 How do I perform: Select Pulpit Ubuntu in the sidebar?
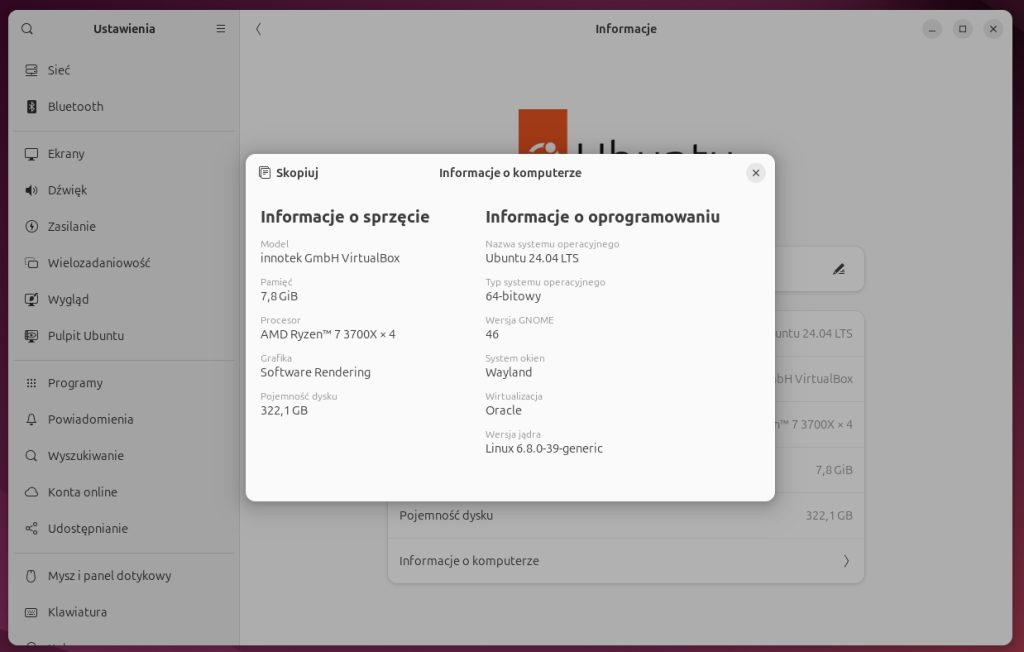coord(85,336)
